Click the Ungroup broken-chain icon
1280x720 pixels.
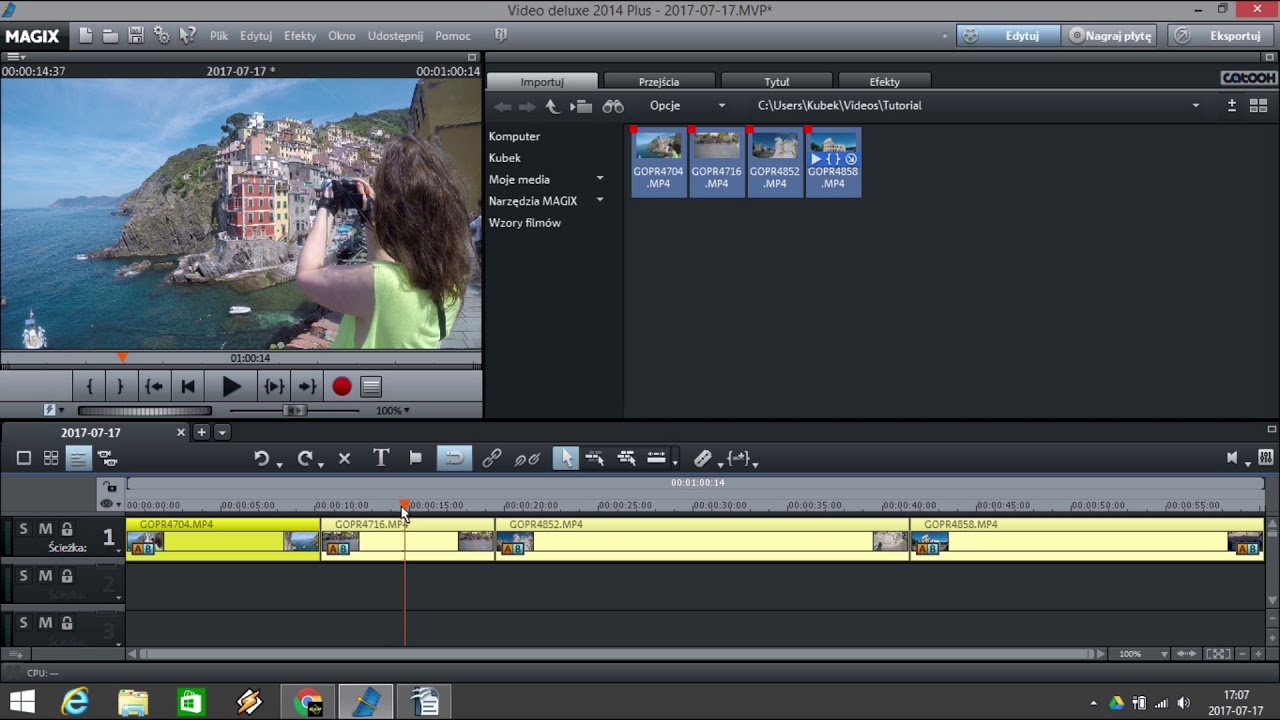tap(527, 459)
